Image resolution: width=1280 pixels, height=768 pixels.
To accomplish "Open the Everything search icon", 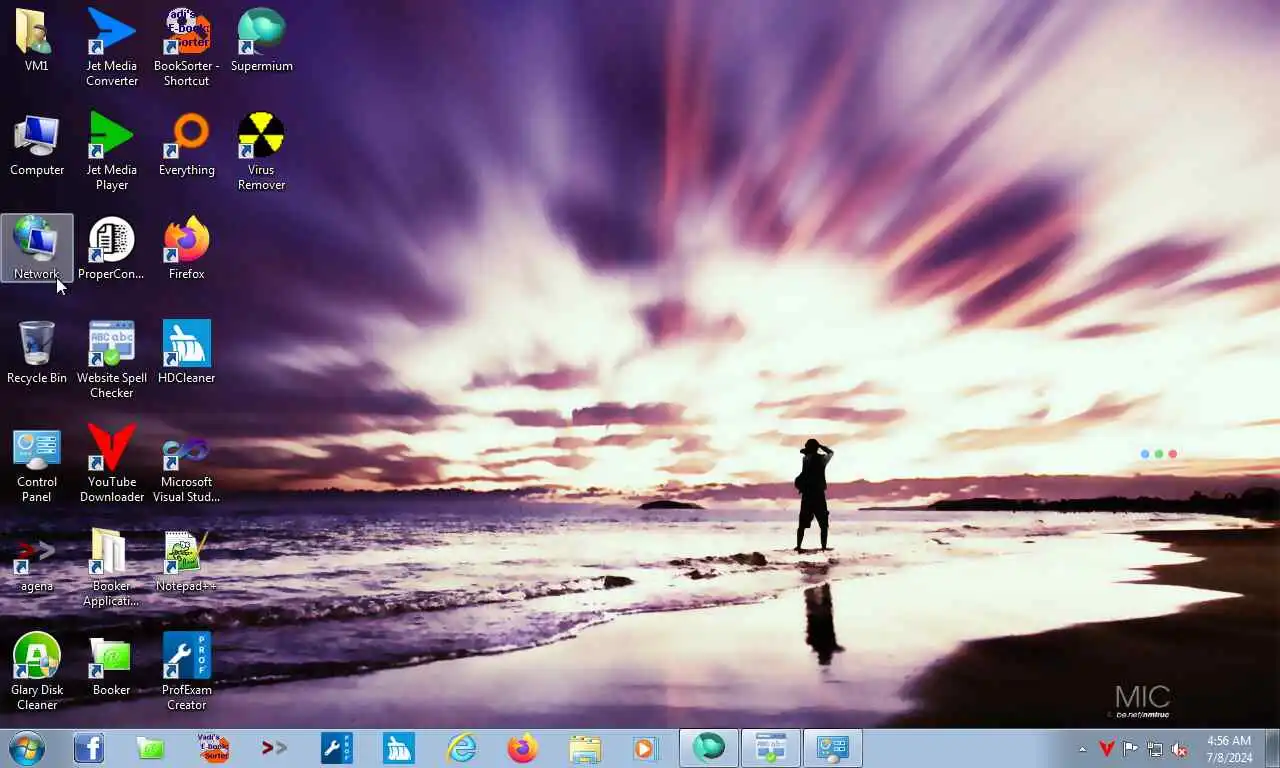I will [x=187, y=145].
